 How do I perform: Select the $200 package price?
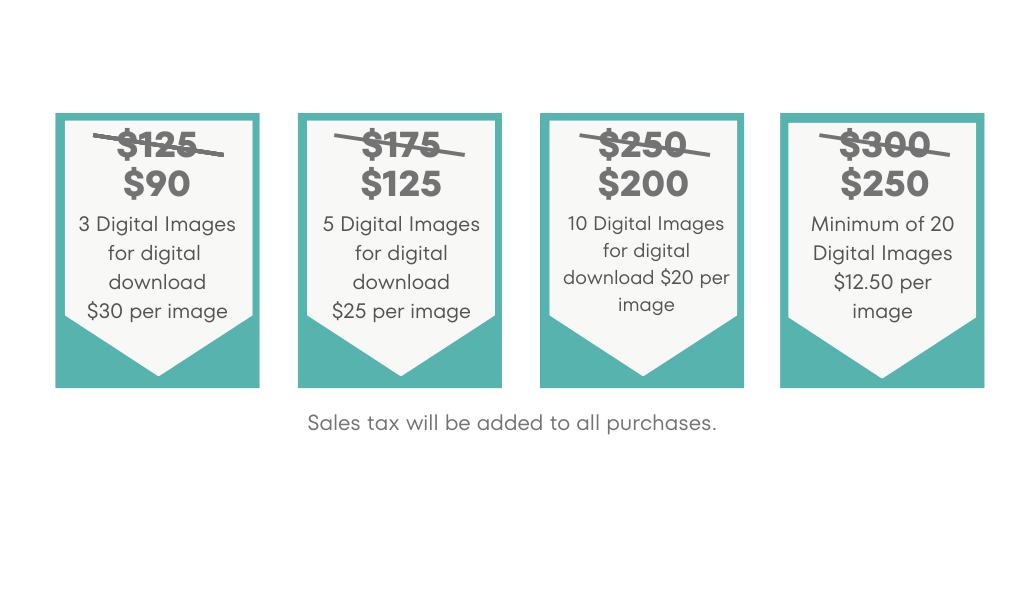coord(643,184)
